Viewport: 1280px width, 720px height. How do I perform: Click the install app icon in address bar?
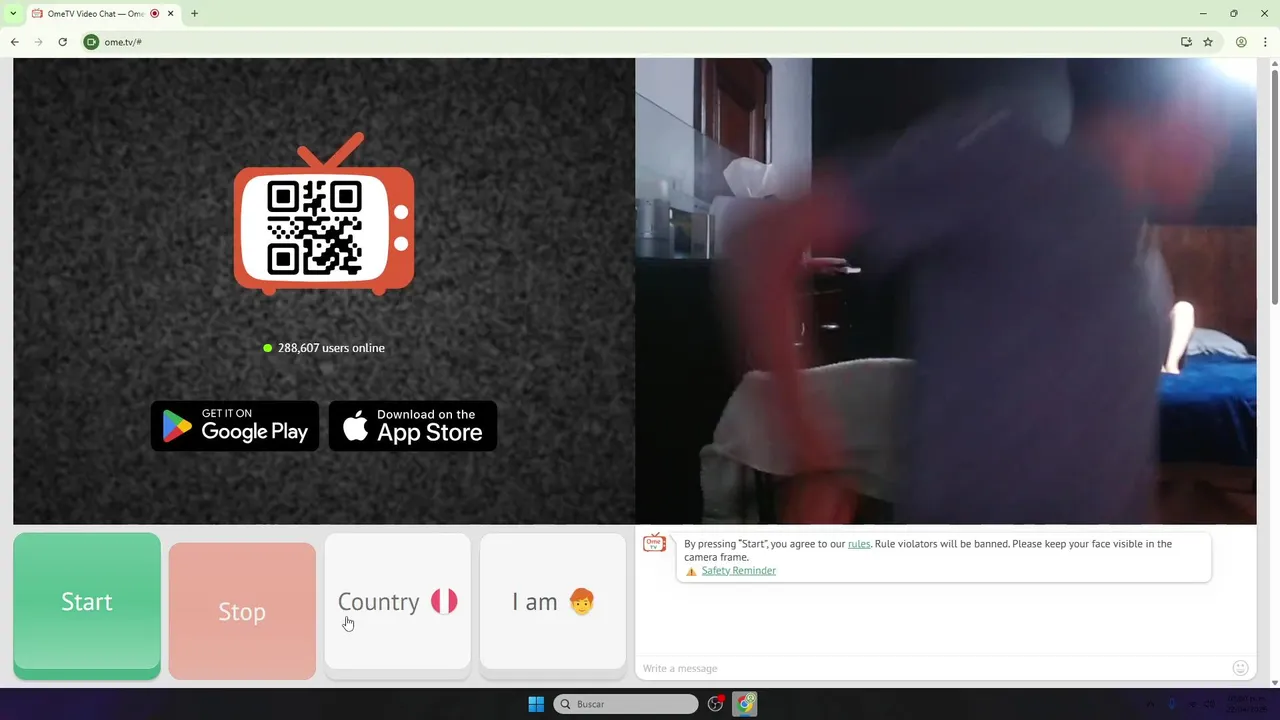pyautogui.click(x=1186, y=42)
